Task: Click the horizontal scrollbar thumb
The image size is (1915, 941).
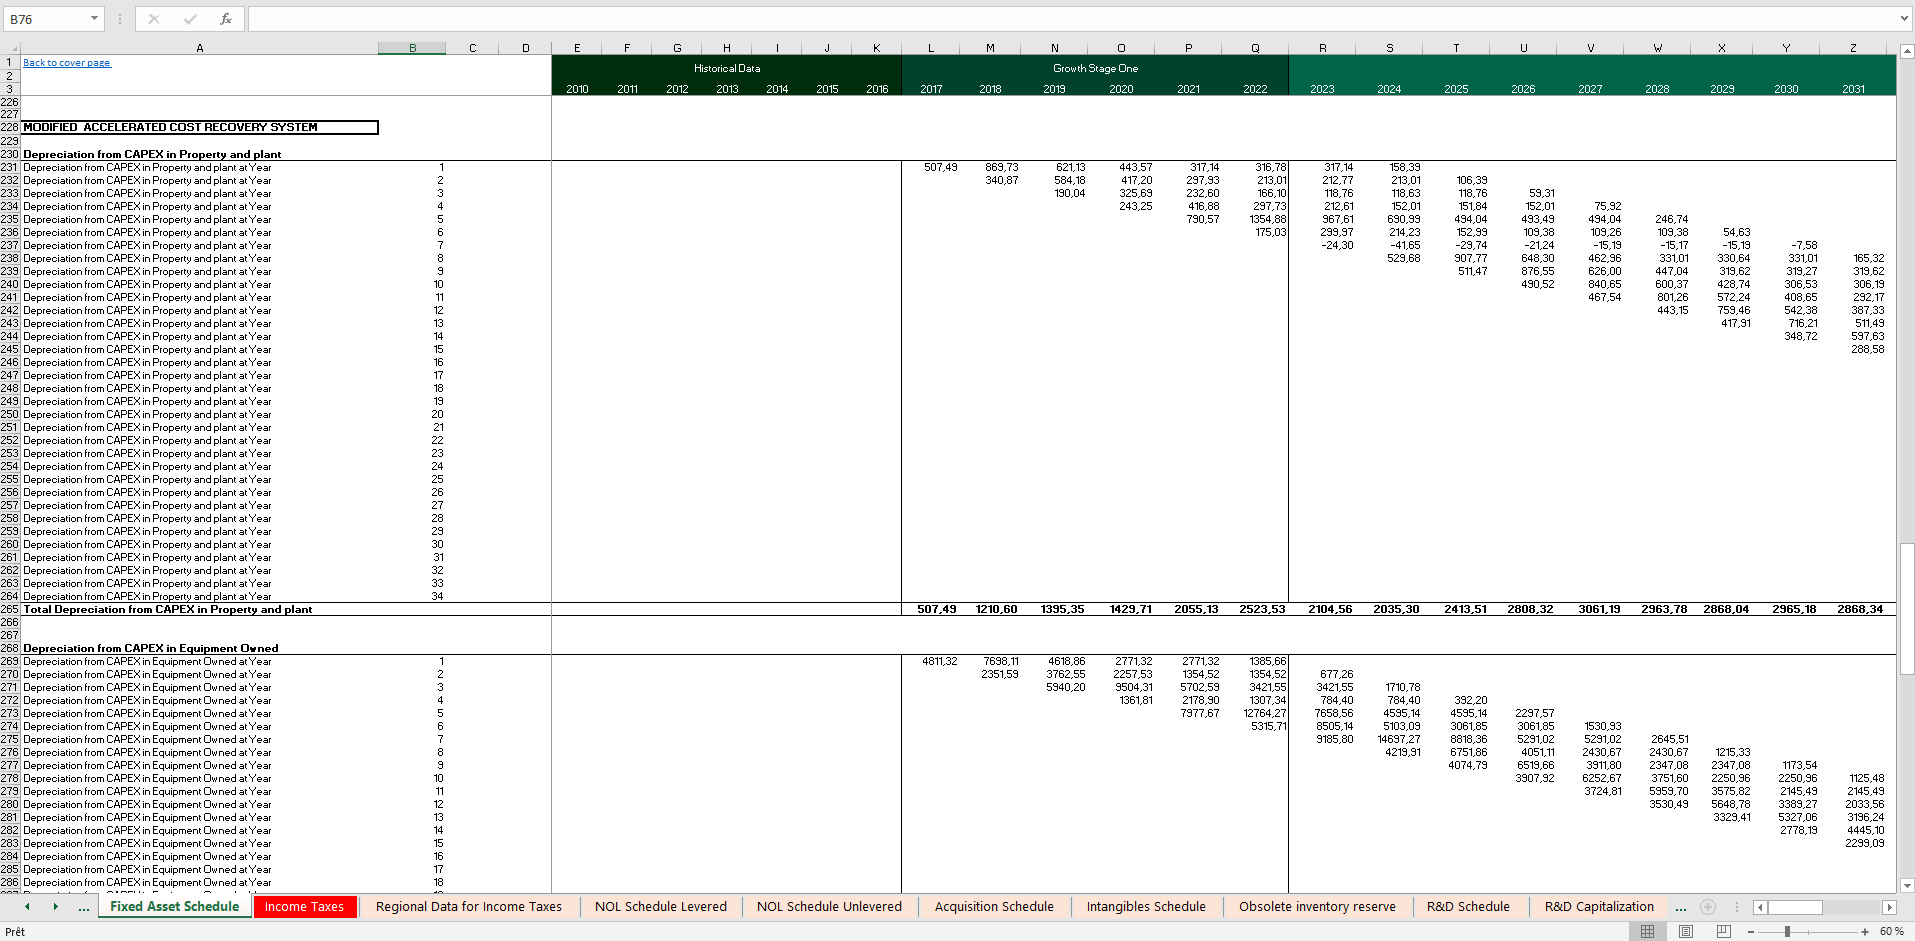Action: pos(1795,907)
